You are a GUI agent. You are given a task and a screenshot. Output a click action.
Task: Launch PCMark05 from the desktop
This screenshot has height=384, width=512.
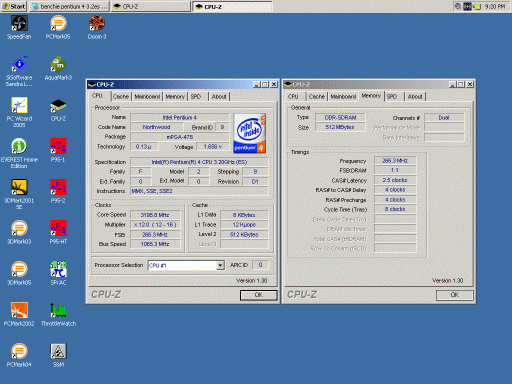pyautogui.click(x=58, y=27)
